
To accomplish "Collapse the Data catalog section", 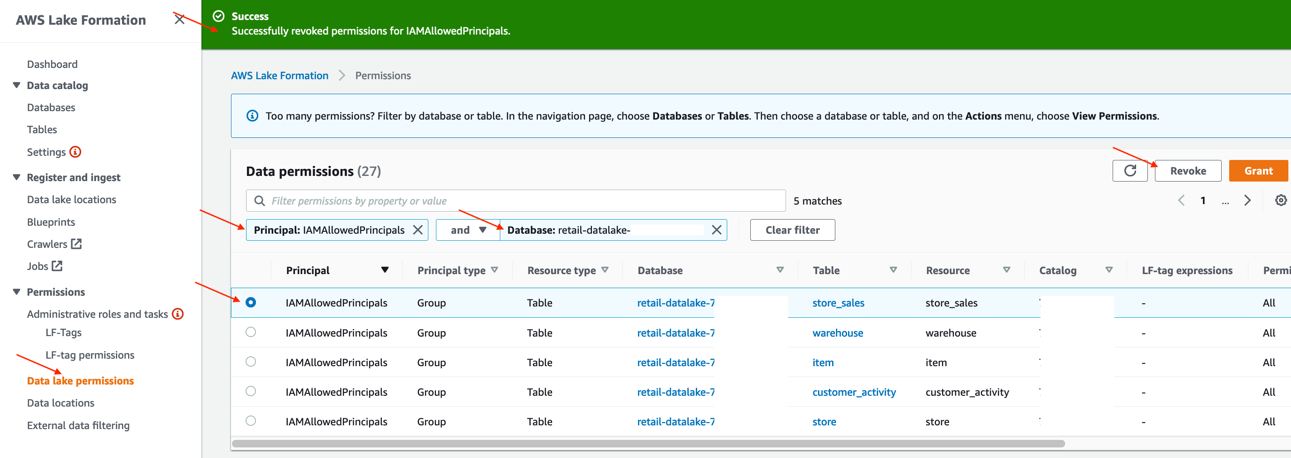I will point(17,86).
